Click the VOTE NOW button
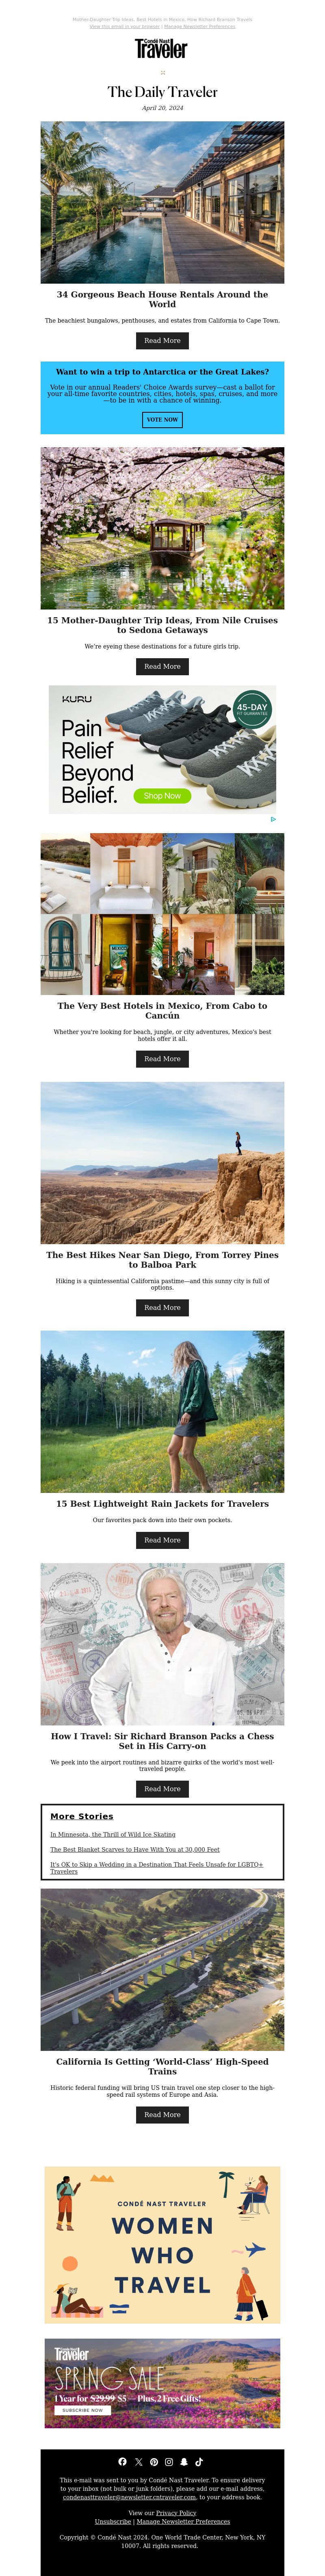 162,420
